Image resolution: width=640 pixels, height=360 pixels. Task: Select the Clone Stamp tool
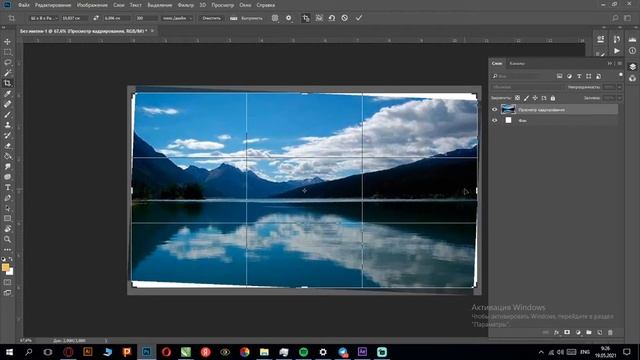click(7, 125)
